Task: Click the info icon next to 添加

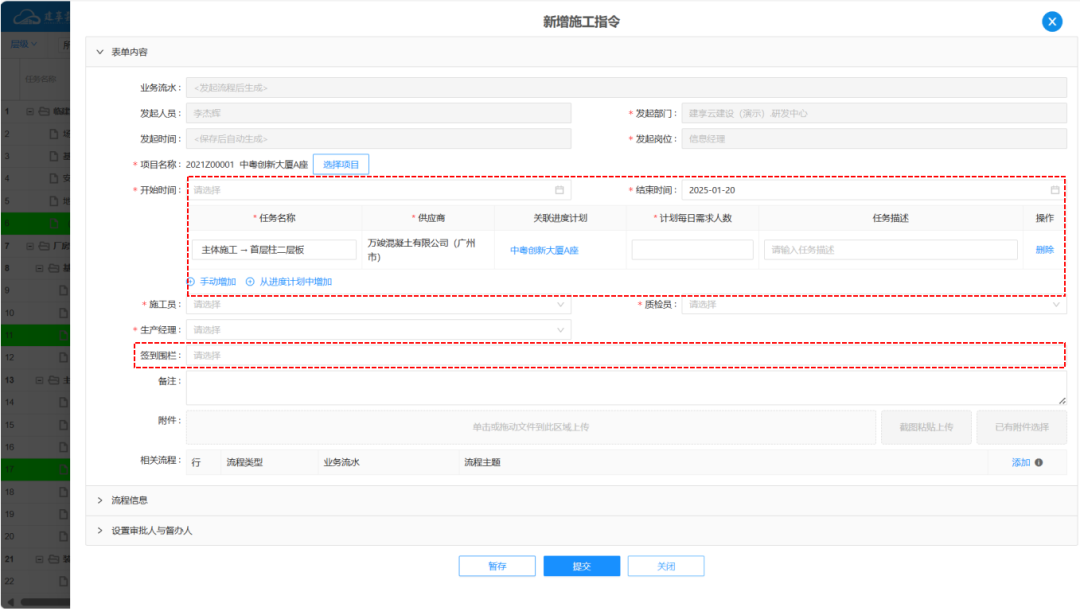Action: click(1039, 463)
